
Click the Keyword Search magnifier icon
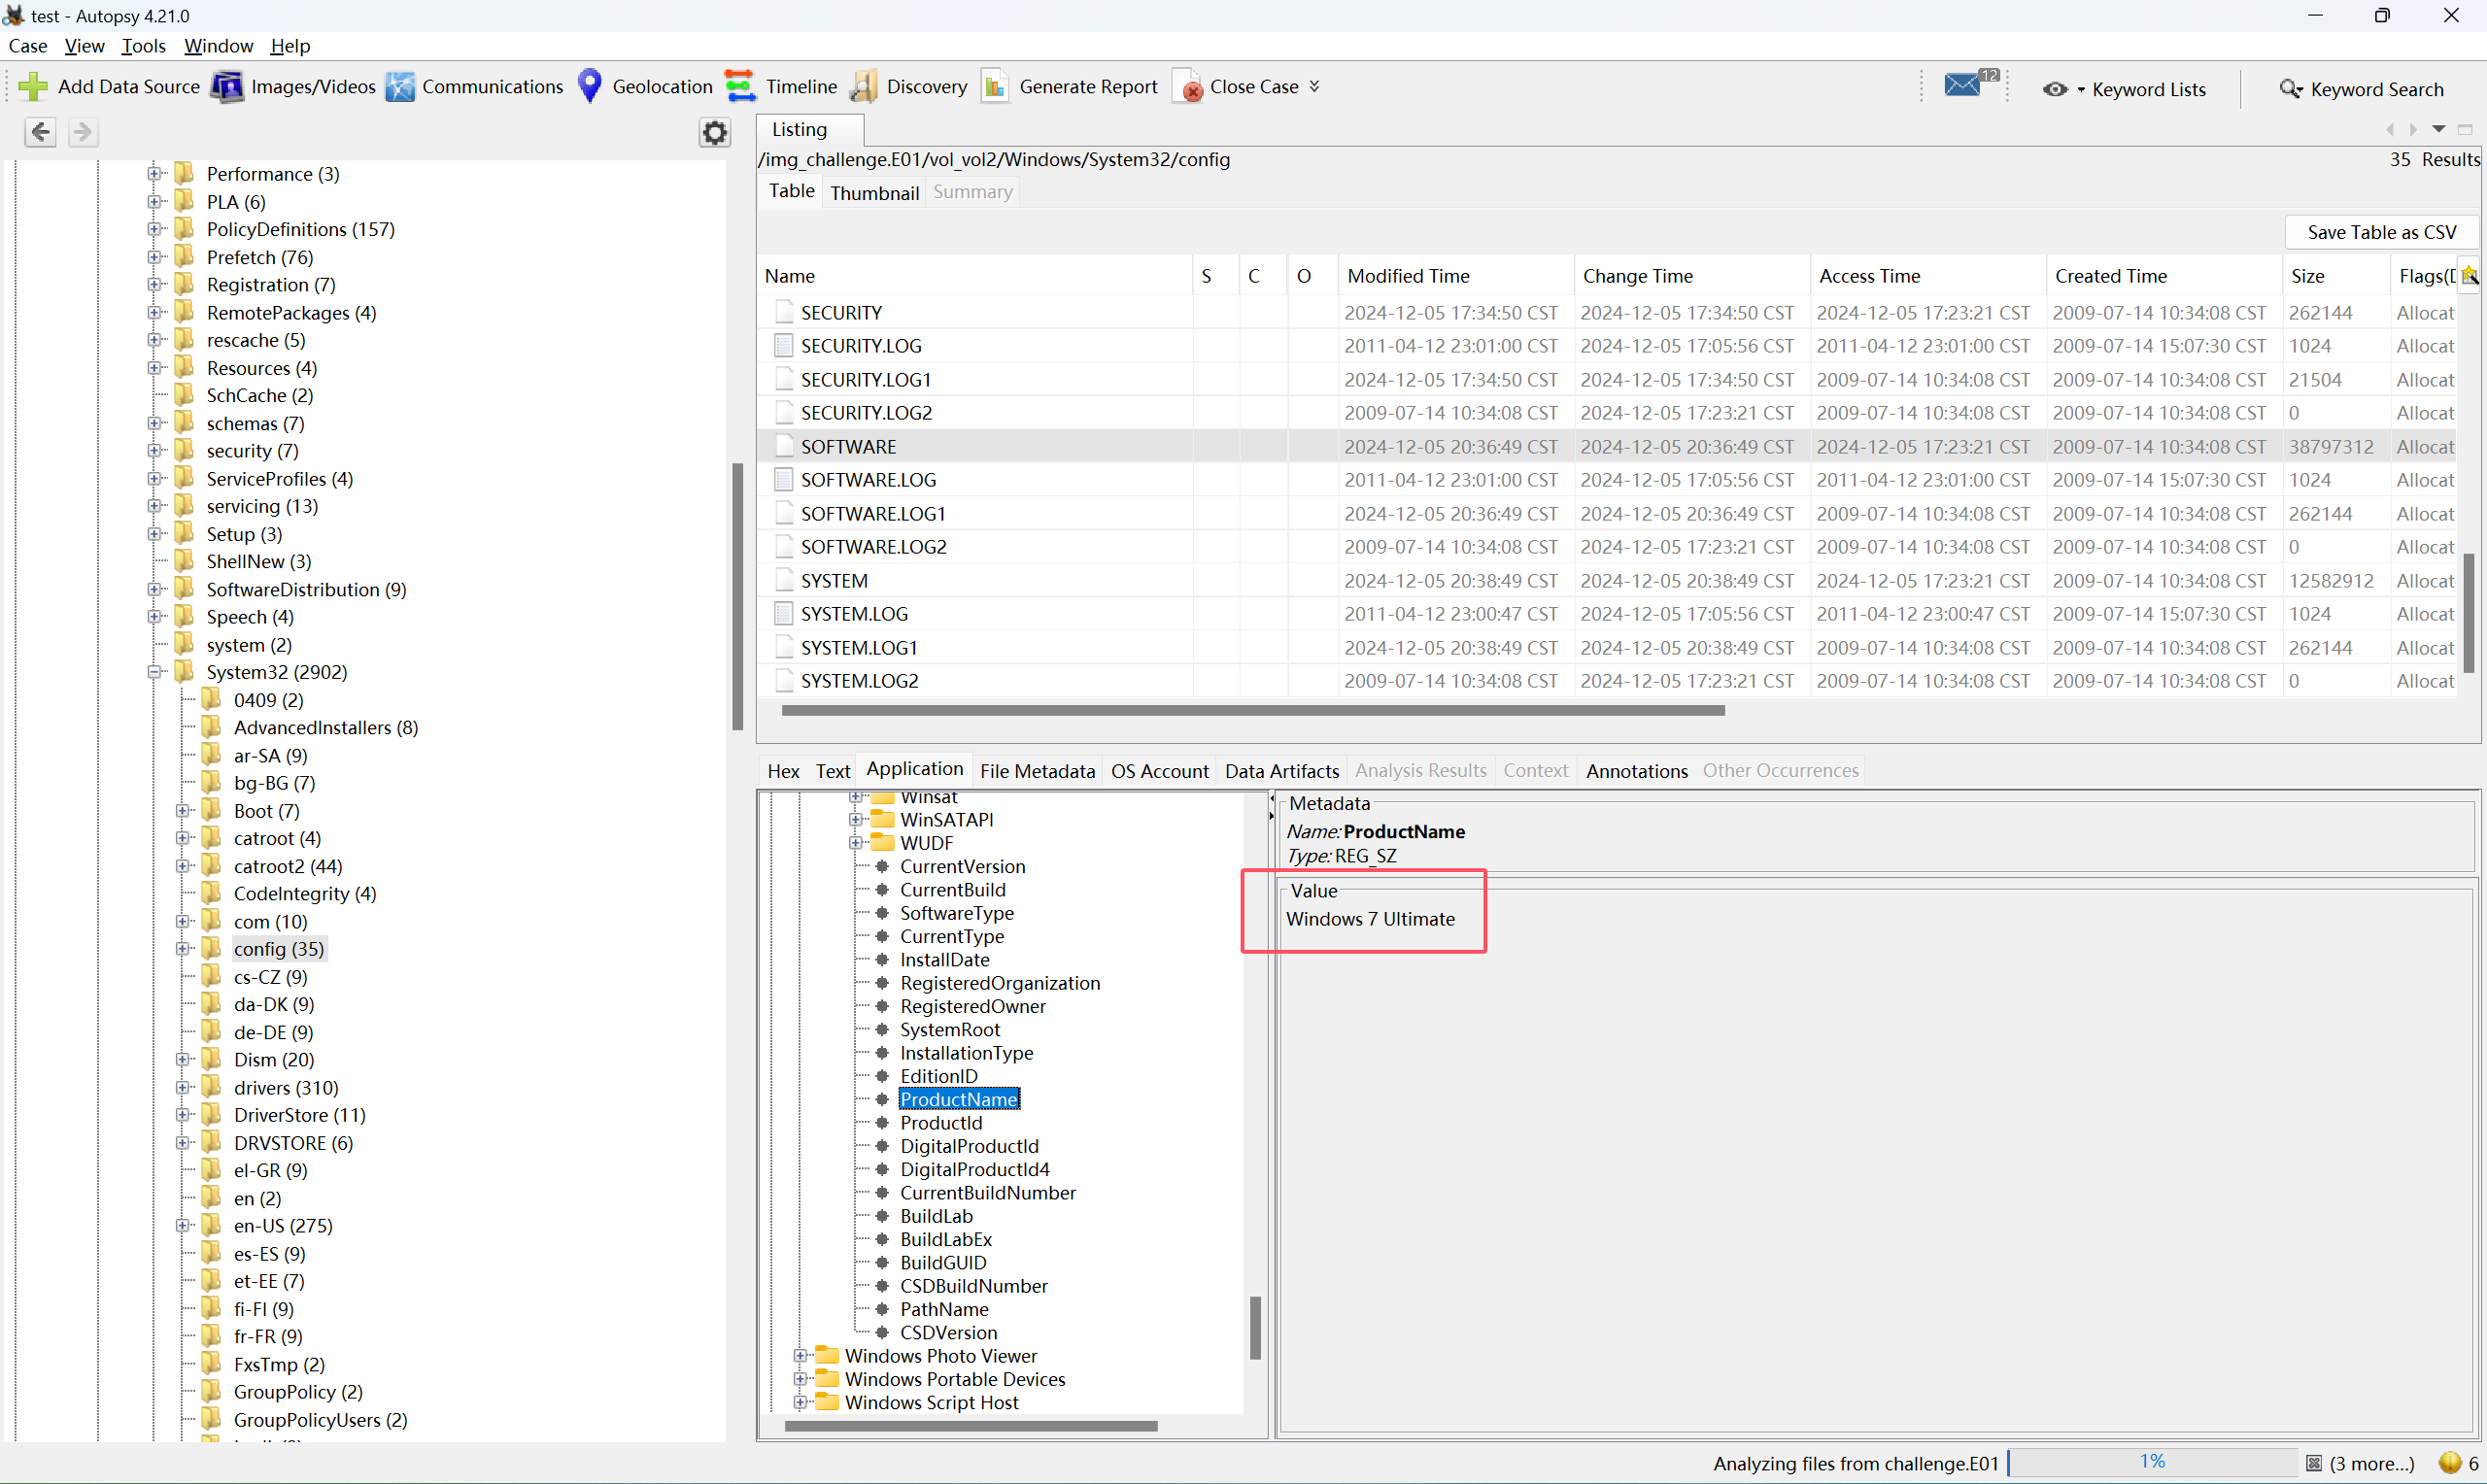click(x=2290, y=89)
